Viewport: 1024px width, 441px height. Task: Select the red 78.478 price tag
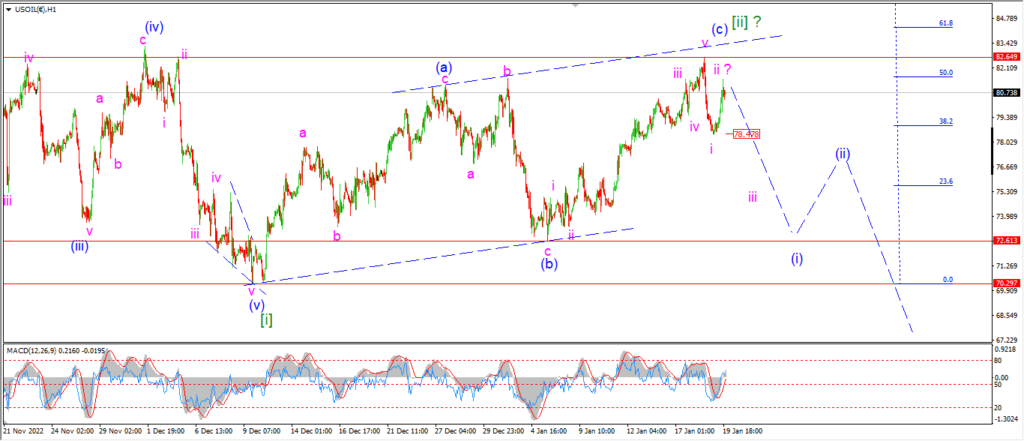click(x=746, y=134)
